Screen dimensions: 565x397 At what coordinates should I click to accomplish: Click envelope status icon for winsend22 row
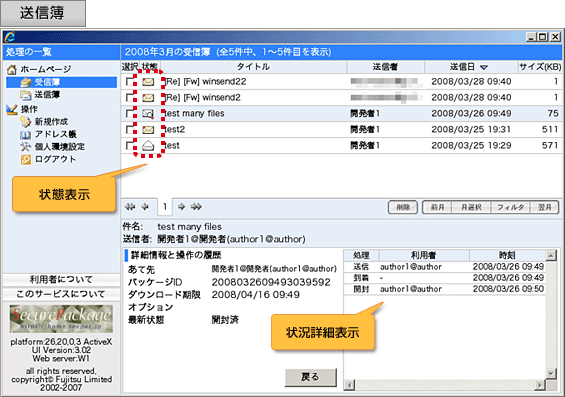(x=148, y=82)
